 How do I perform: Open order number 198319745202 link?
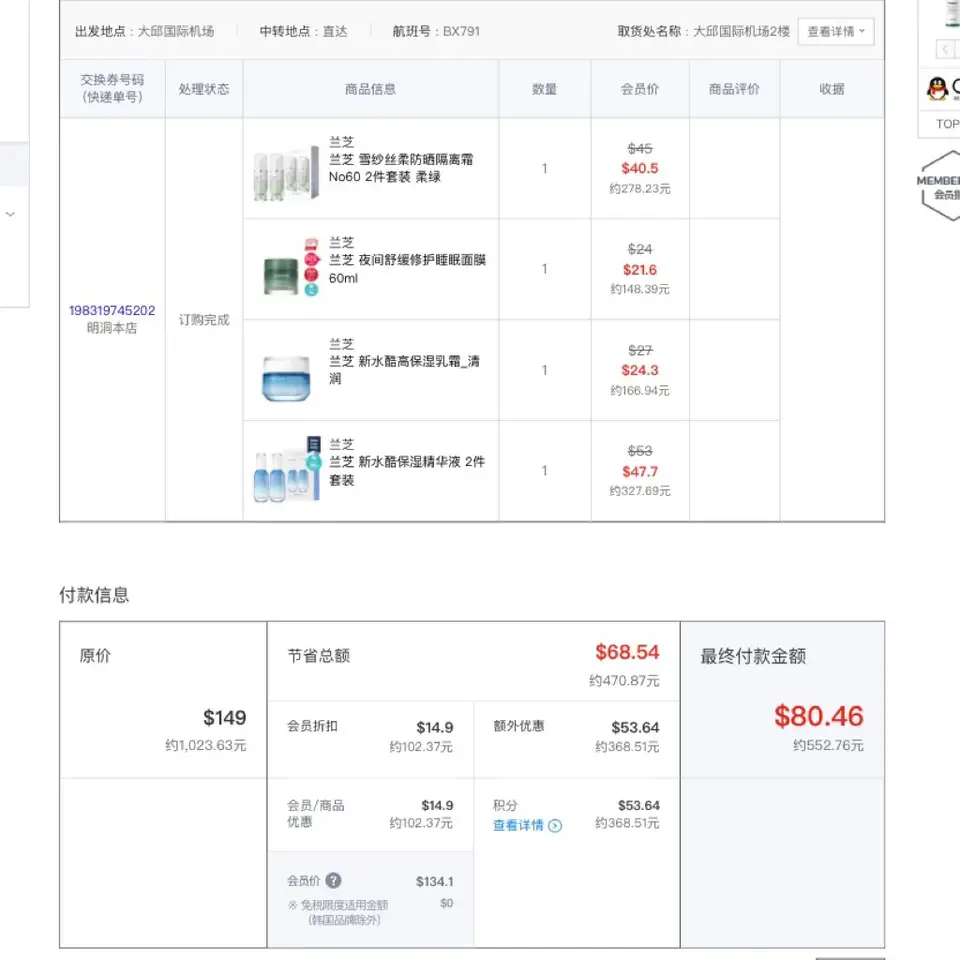(x=112, y=310)
